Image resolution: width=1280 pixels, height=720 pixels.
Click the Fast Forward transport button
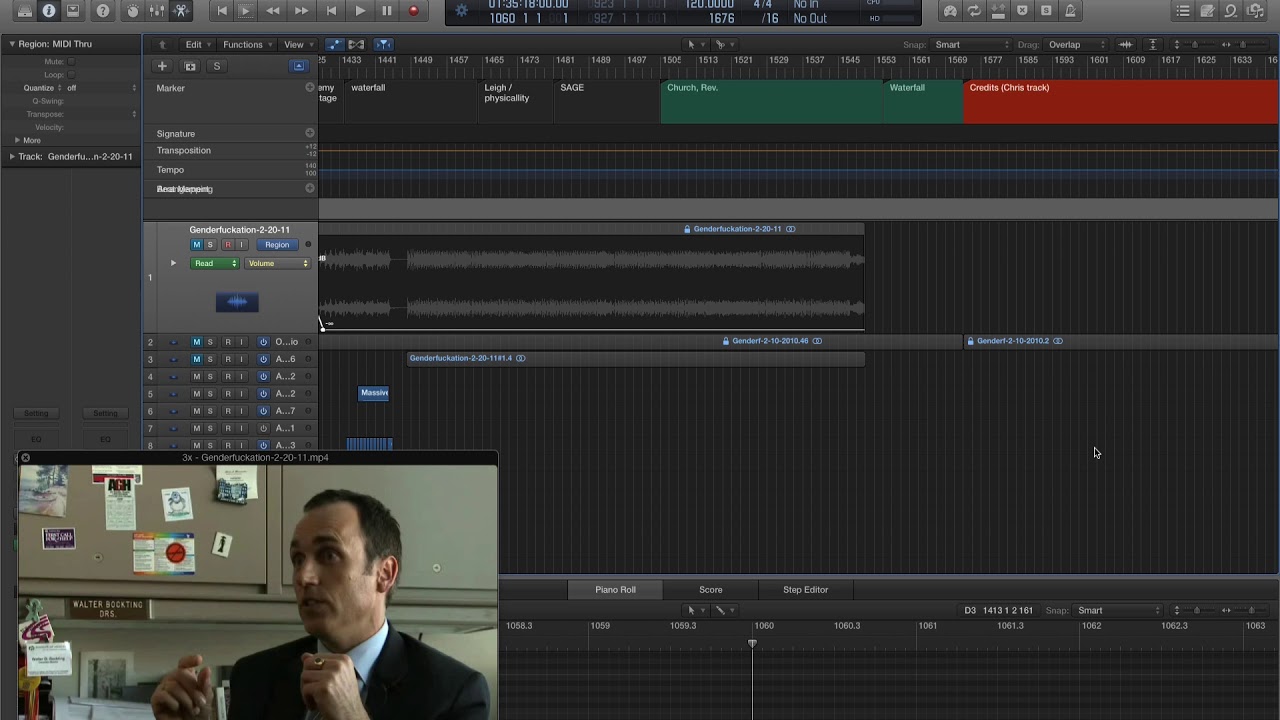click(301, 11)
